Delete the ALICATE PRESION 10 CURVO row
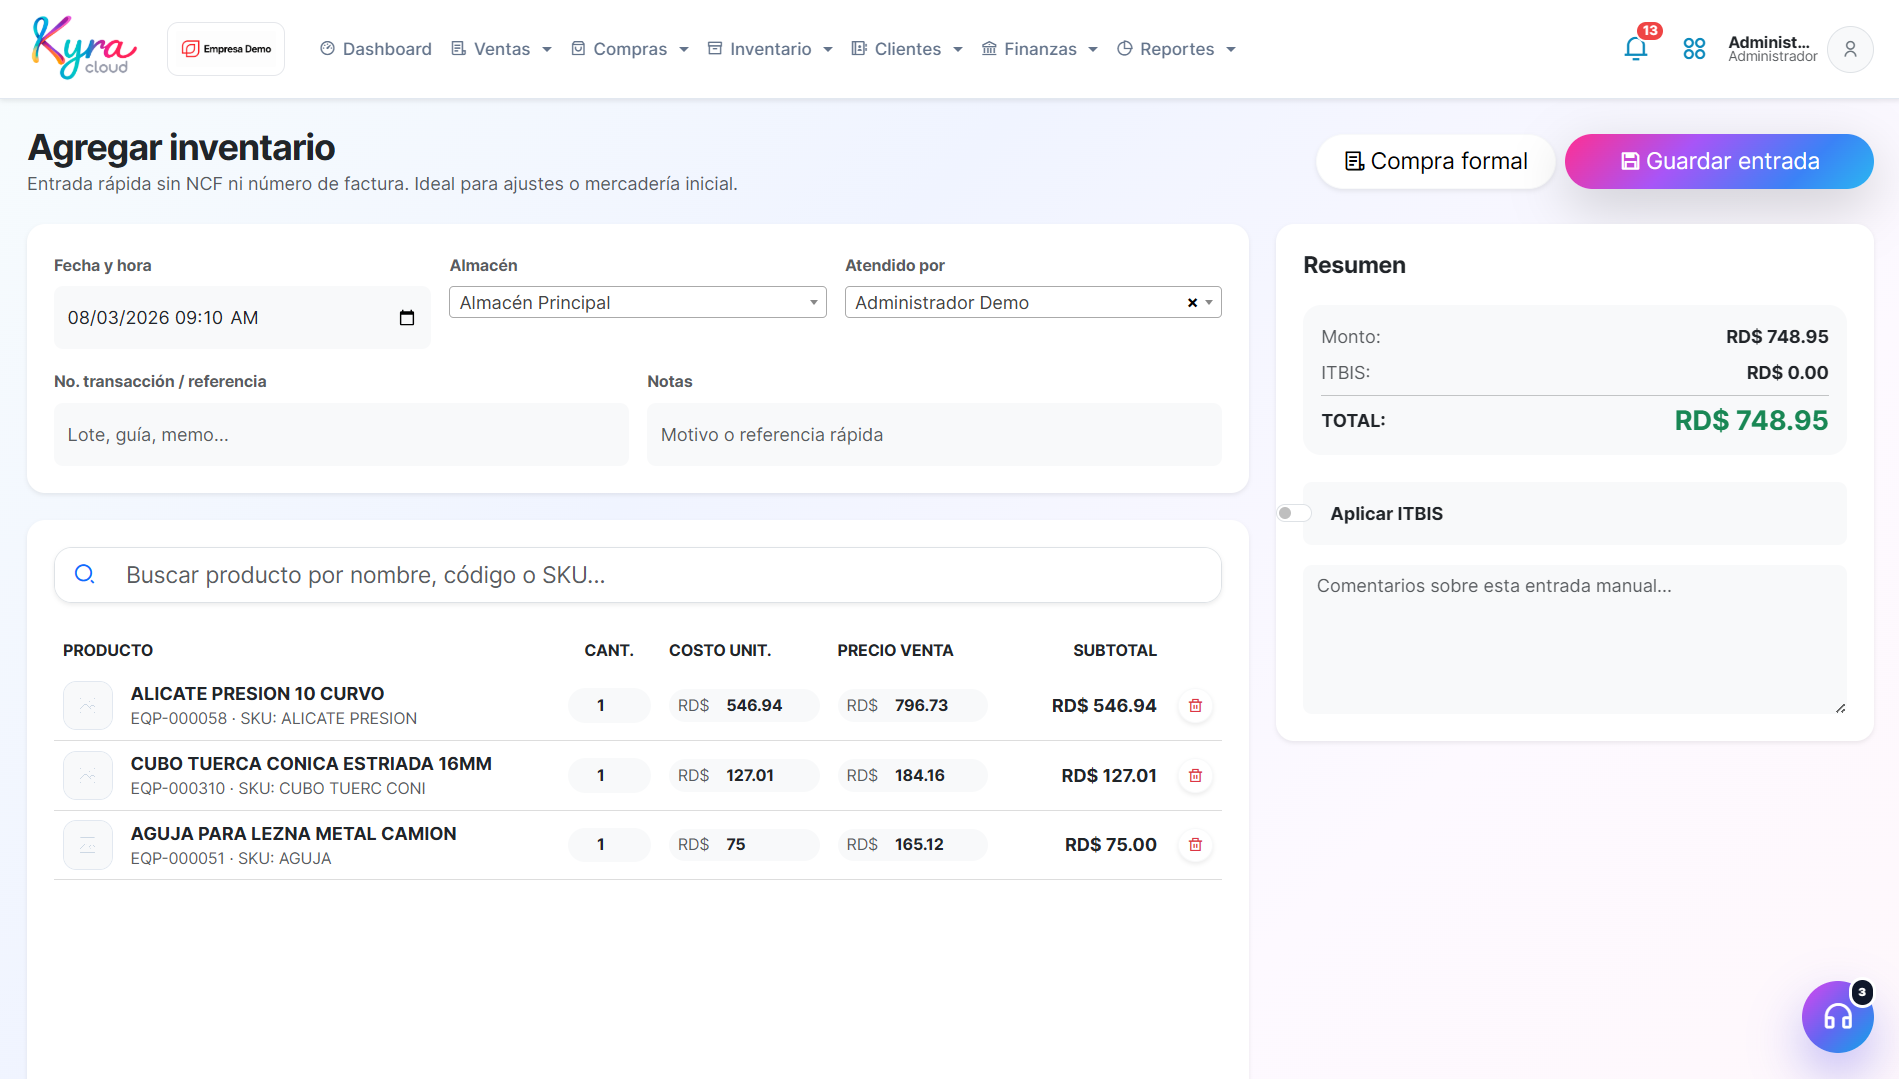This screenshot has width=1899, height=1079. point(1195,706)
